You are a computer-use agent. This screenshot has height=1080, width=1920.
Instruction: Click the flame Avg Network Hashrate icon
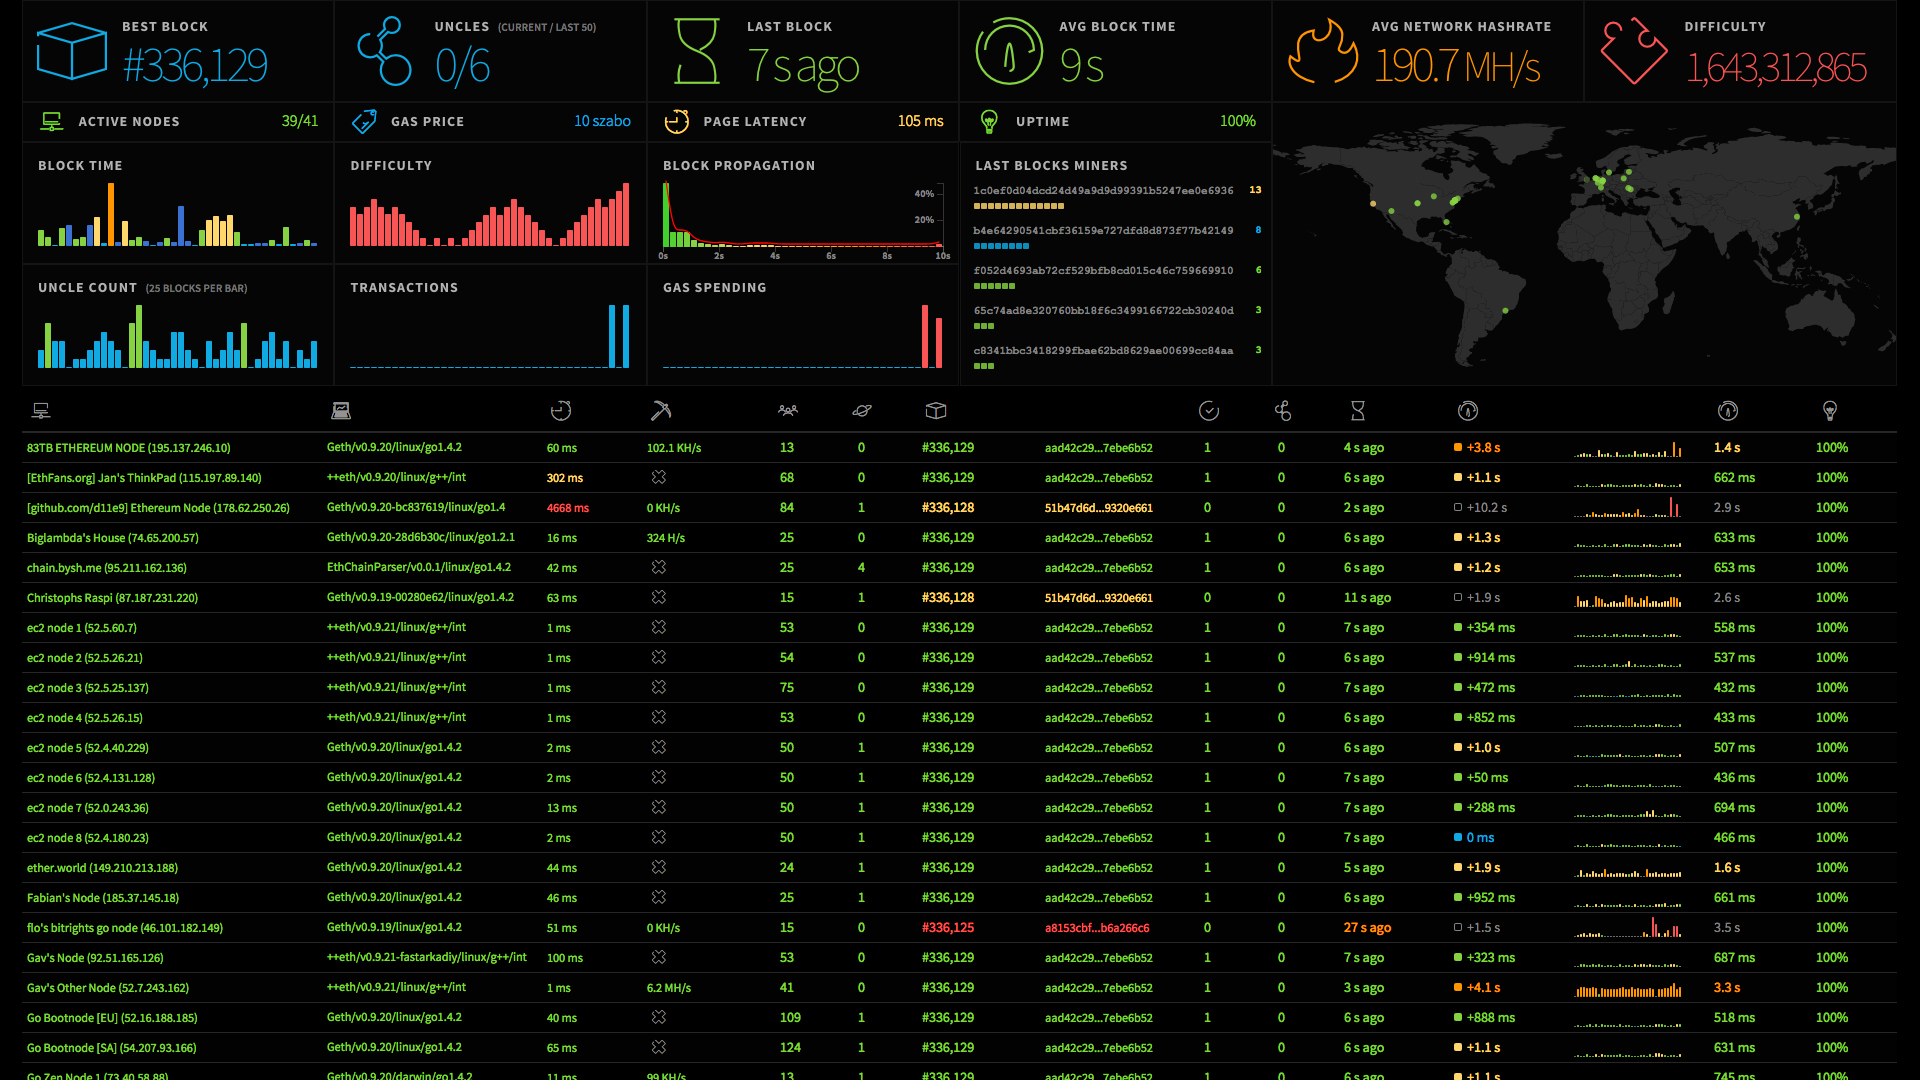pos(1322,51)
